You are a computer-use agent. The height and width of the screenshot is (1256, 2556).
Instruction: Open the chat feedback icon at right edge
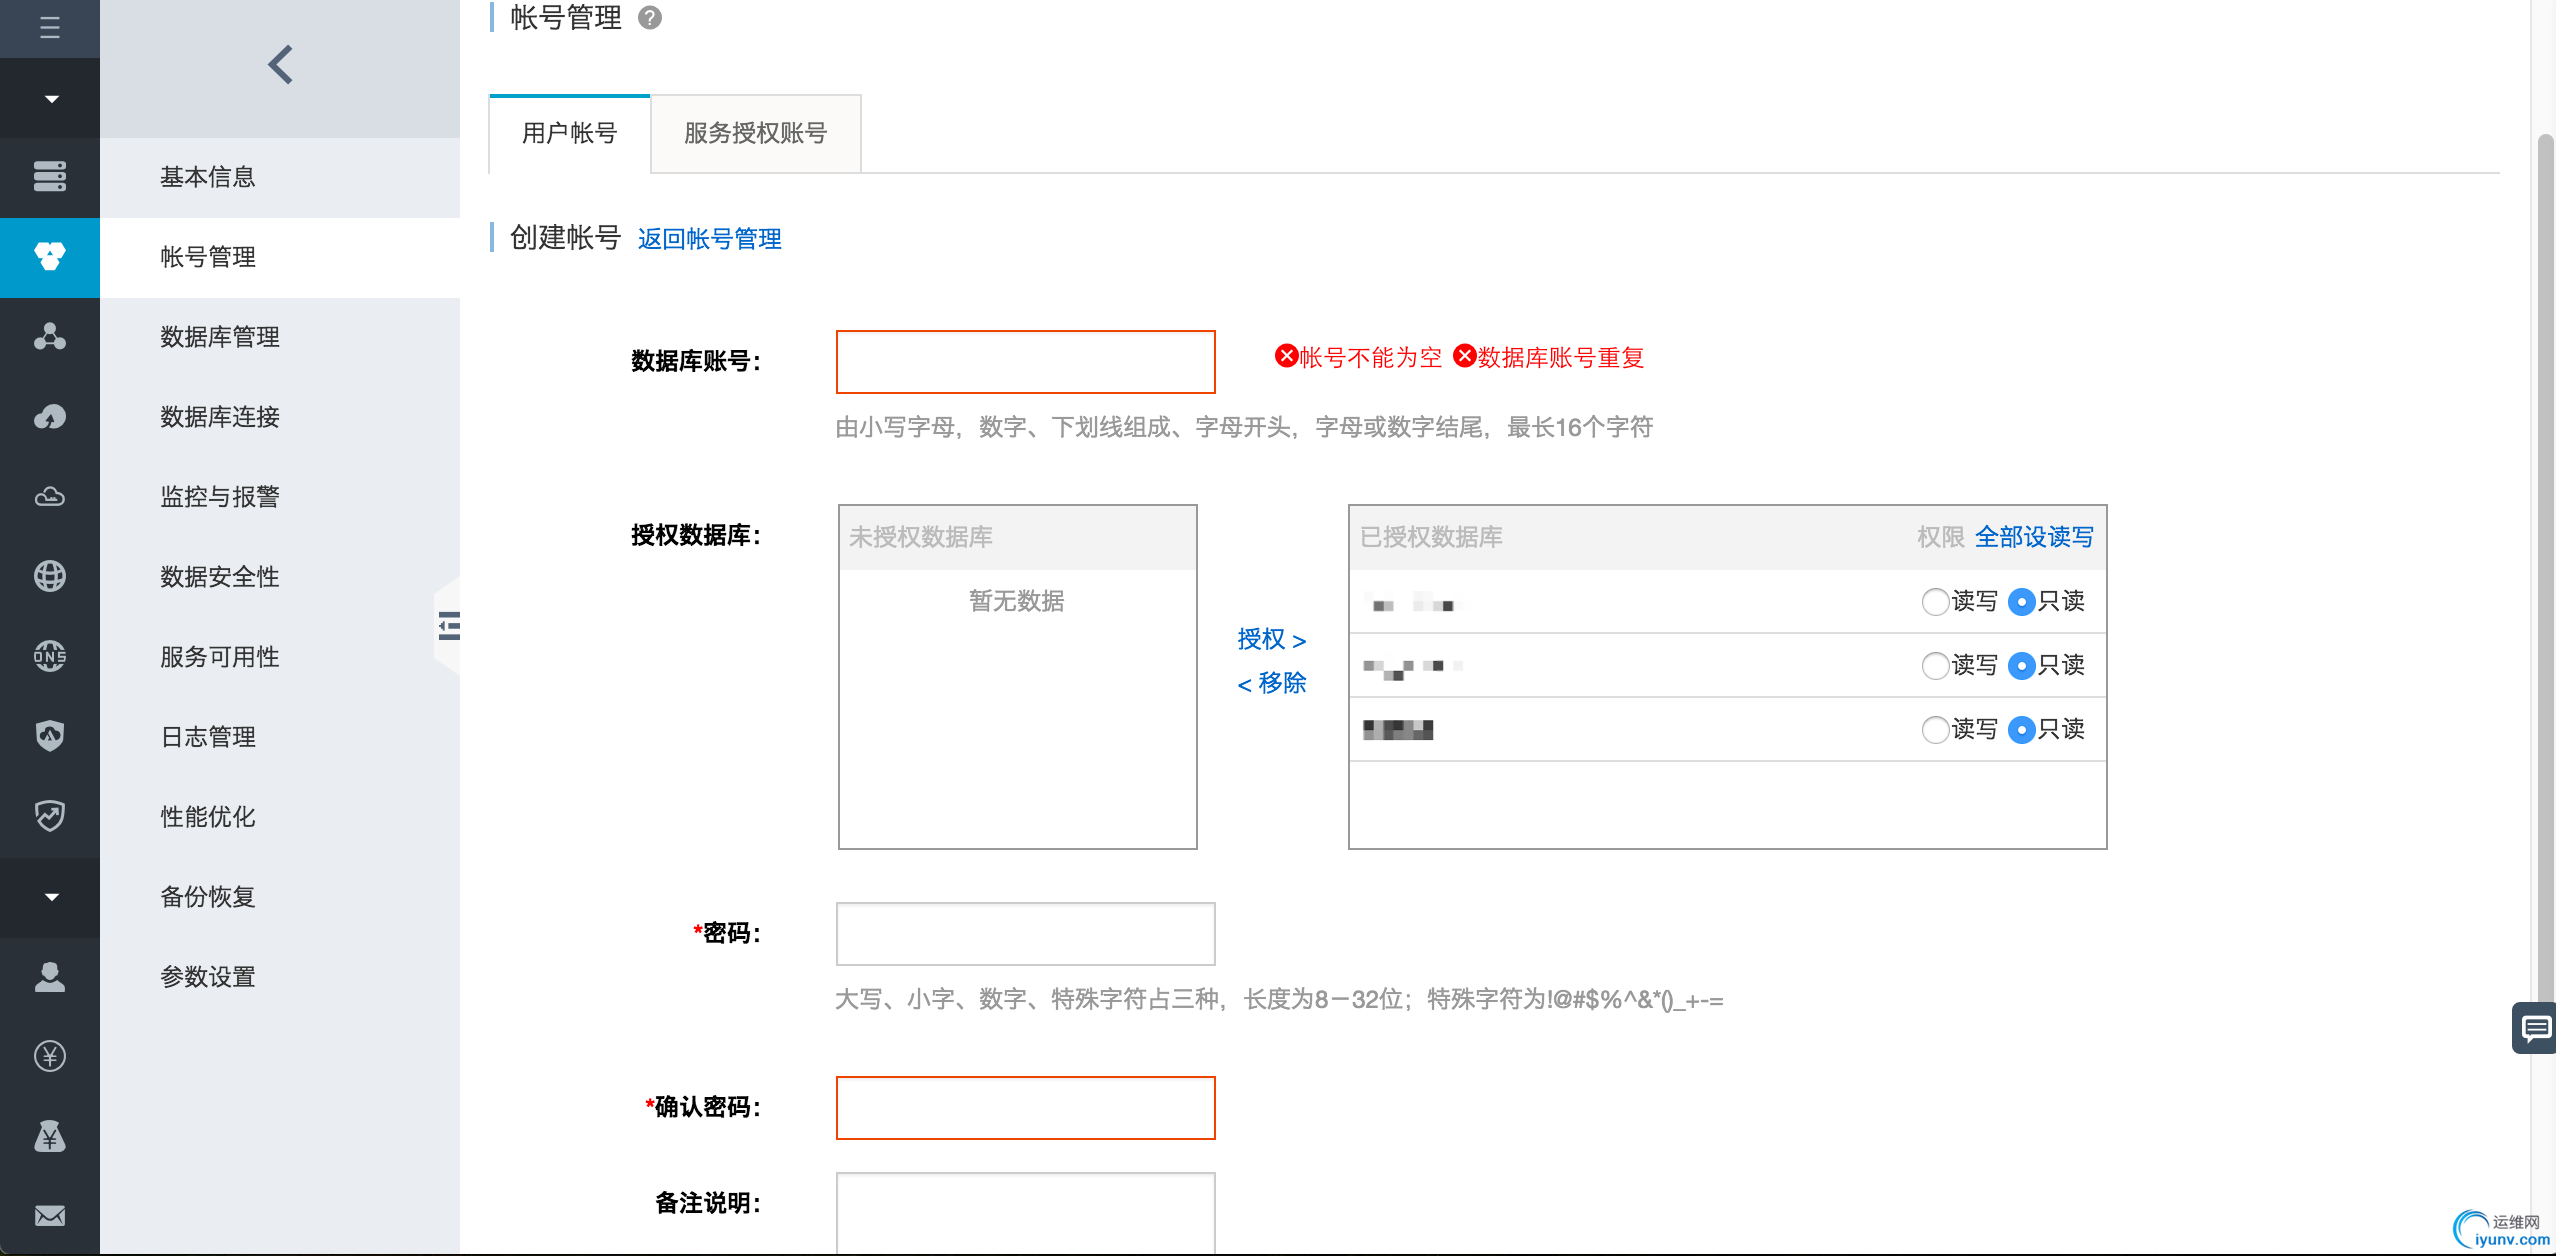coord(2535,1027)
